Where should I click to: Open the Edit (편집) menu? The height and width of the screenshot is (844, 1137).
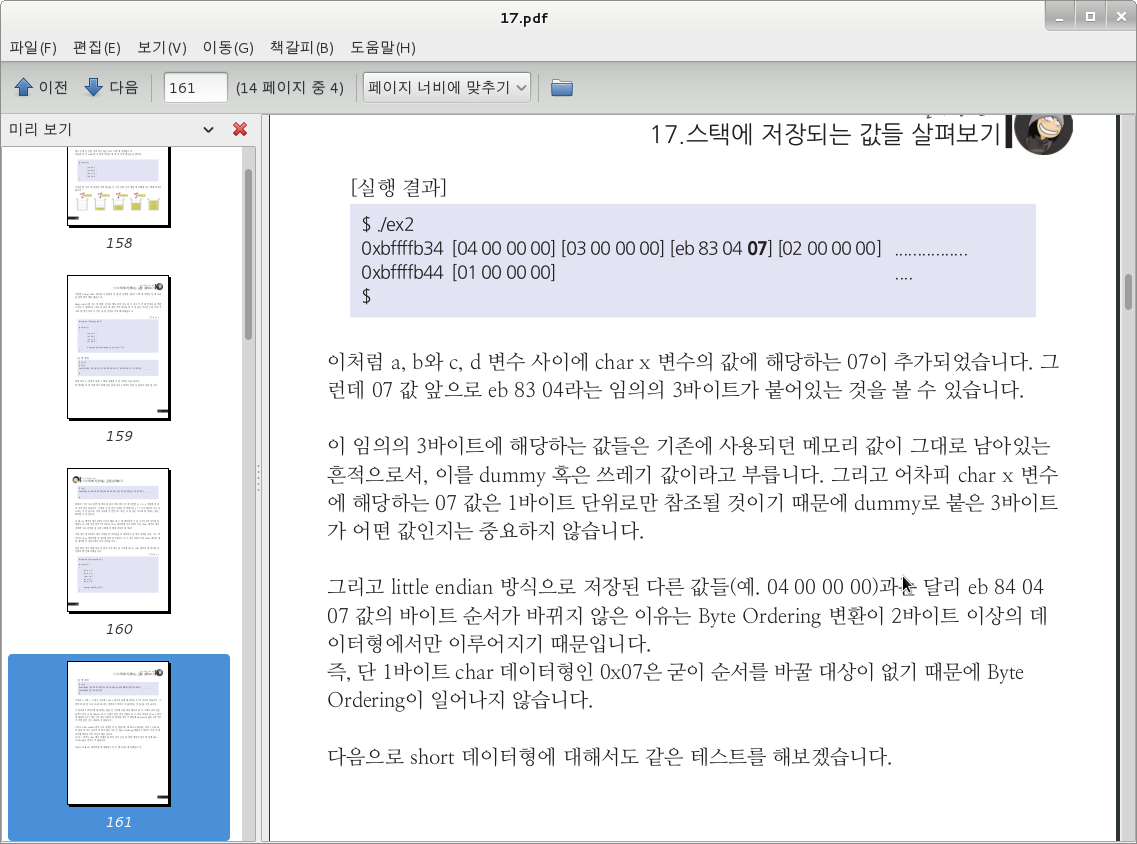(x=96, y=48)
